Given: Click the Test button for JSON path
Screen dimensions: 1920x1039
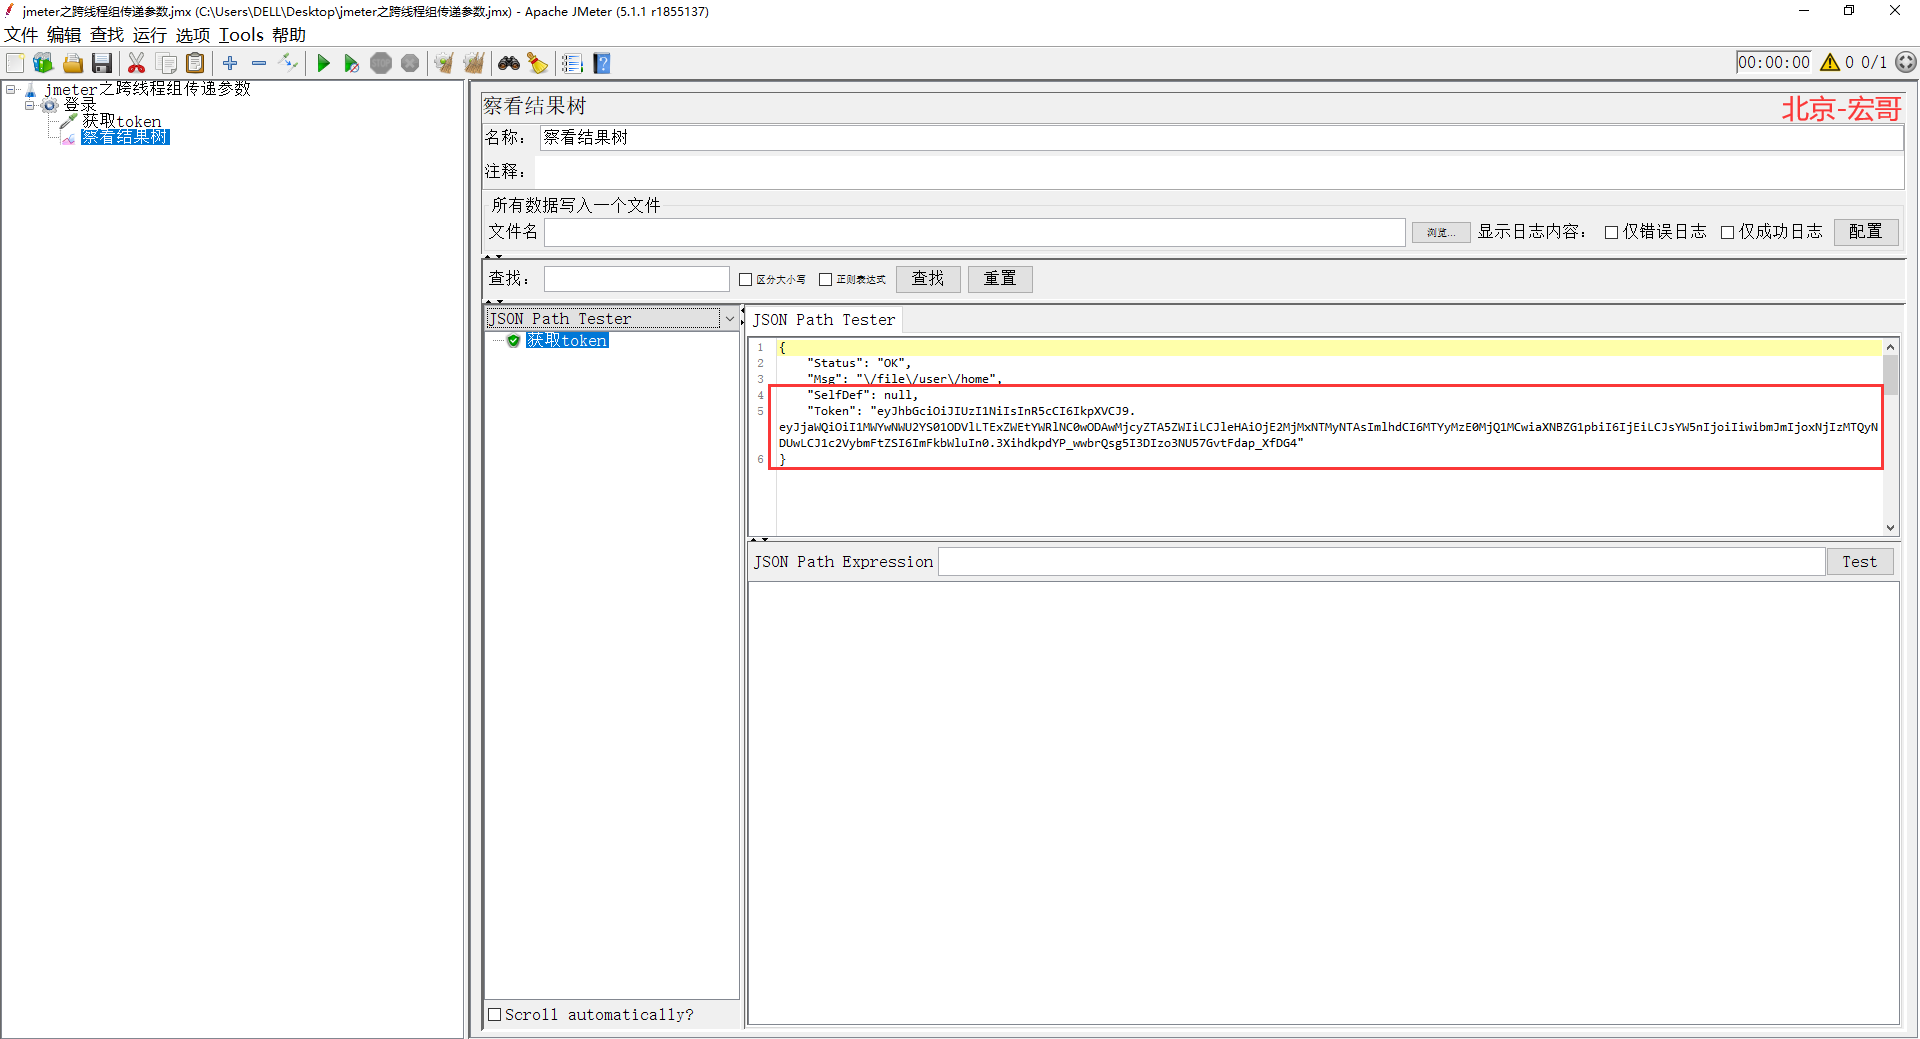Looking at the screenshot, I should tap(1860, 562).
